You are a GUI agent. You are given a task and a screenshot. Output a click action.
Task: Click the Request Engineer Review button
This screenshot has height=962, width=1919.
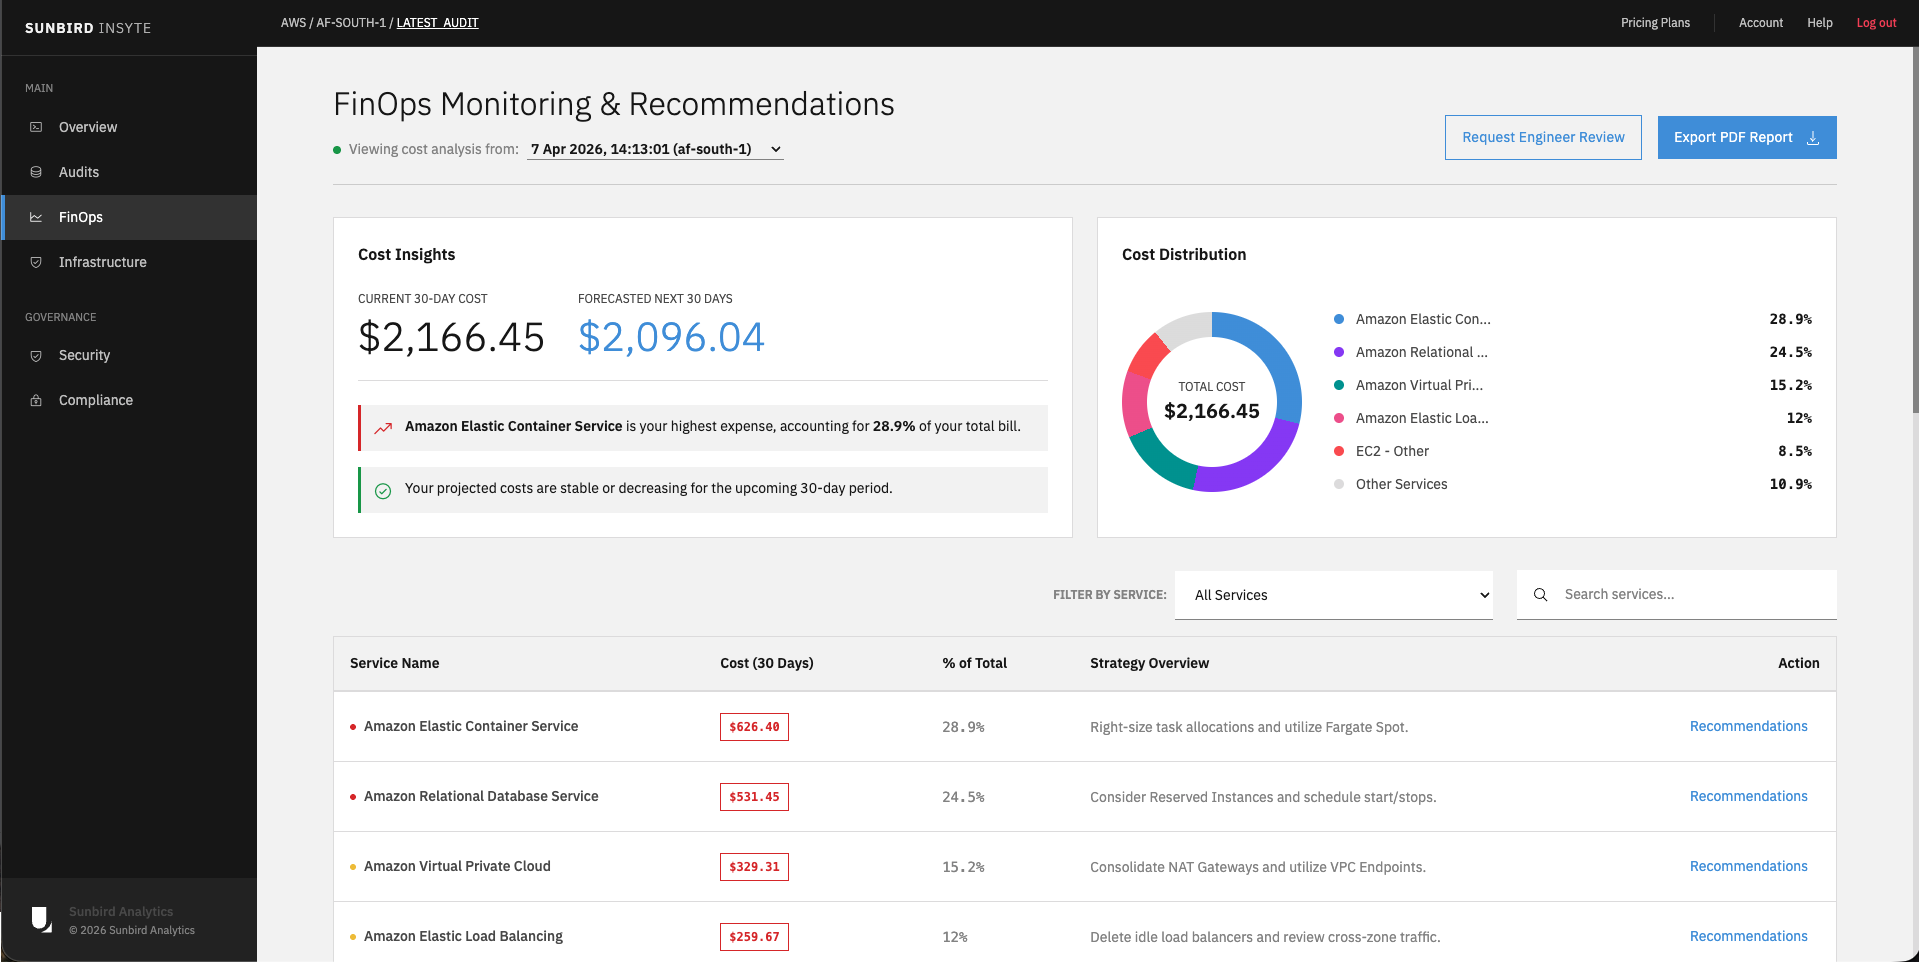(1543, 137)
